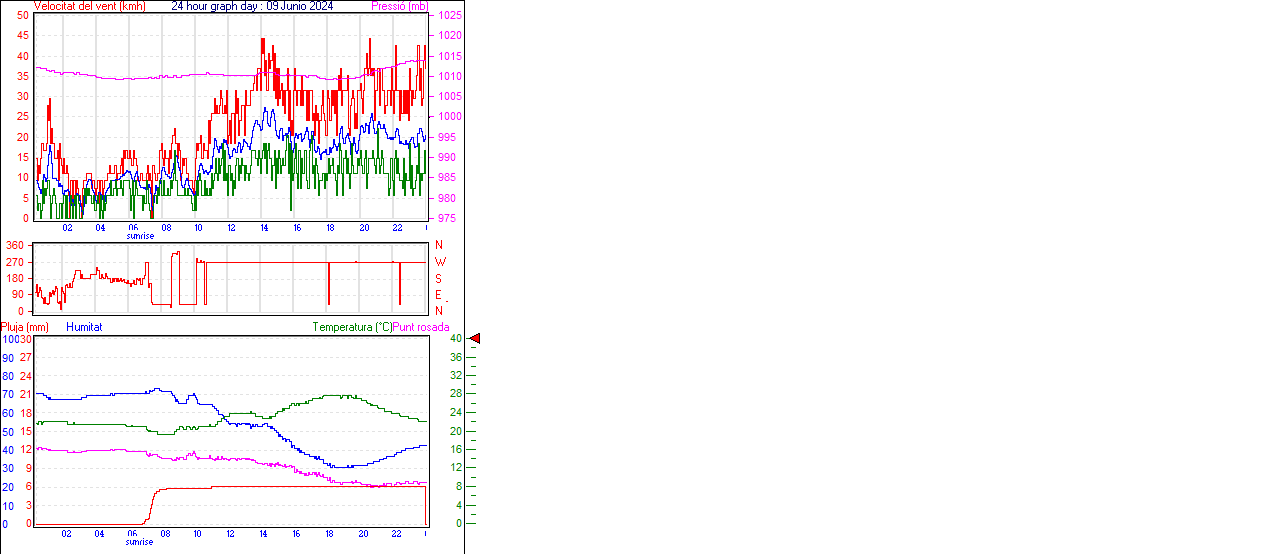1280x554 pixels.
Task: Click the 'Humitat' legend label
Action: tap(84, 327)
